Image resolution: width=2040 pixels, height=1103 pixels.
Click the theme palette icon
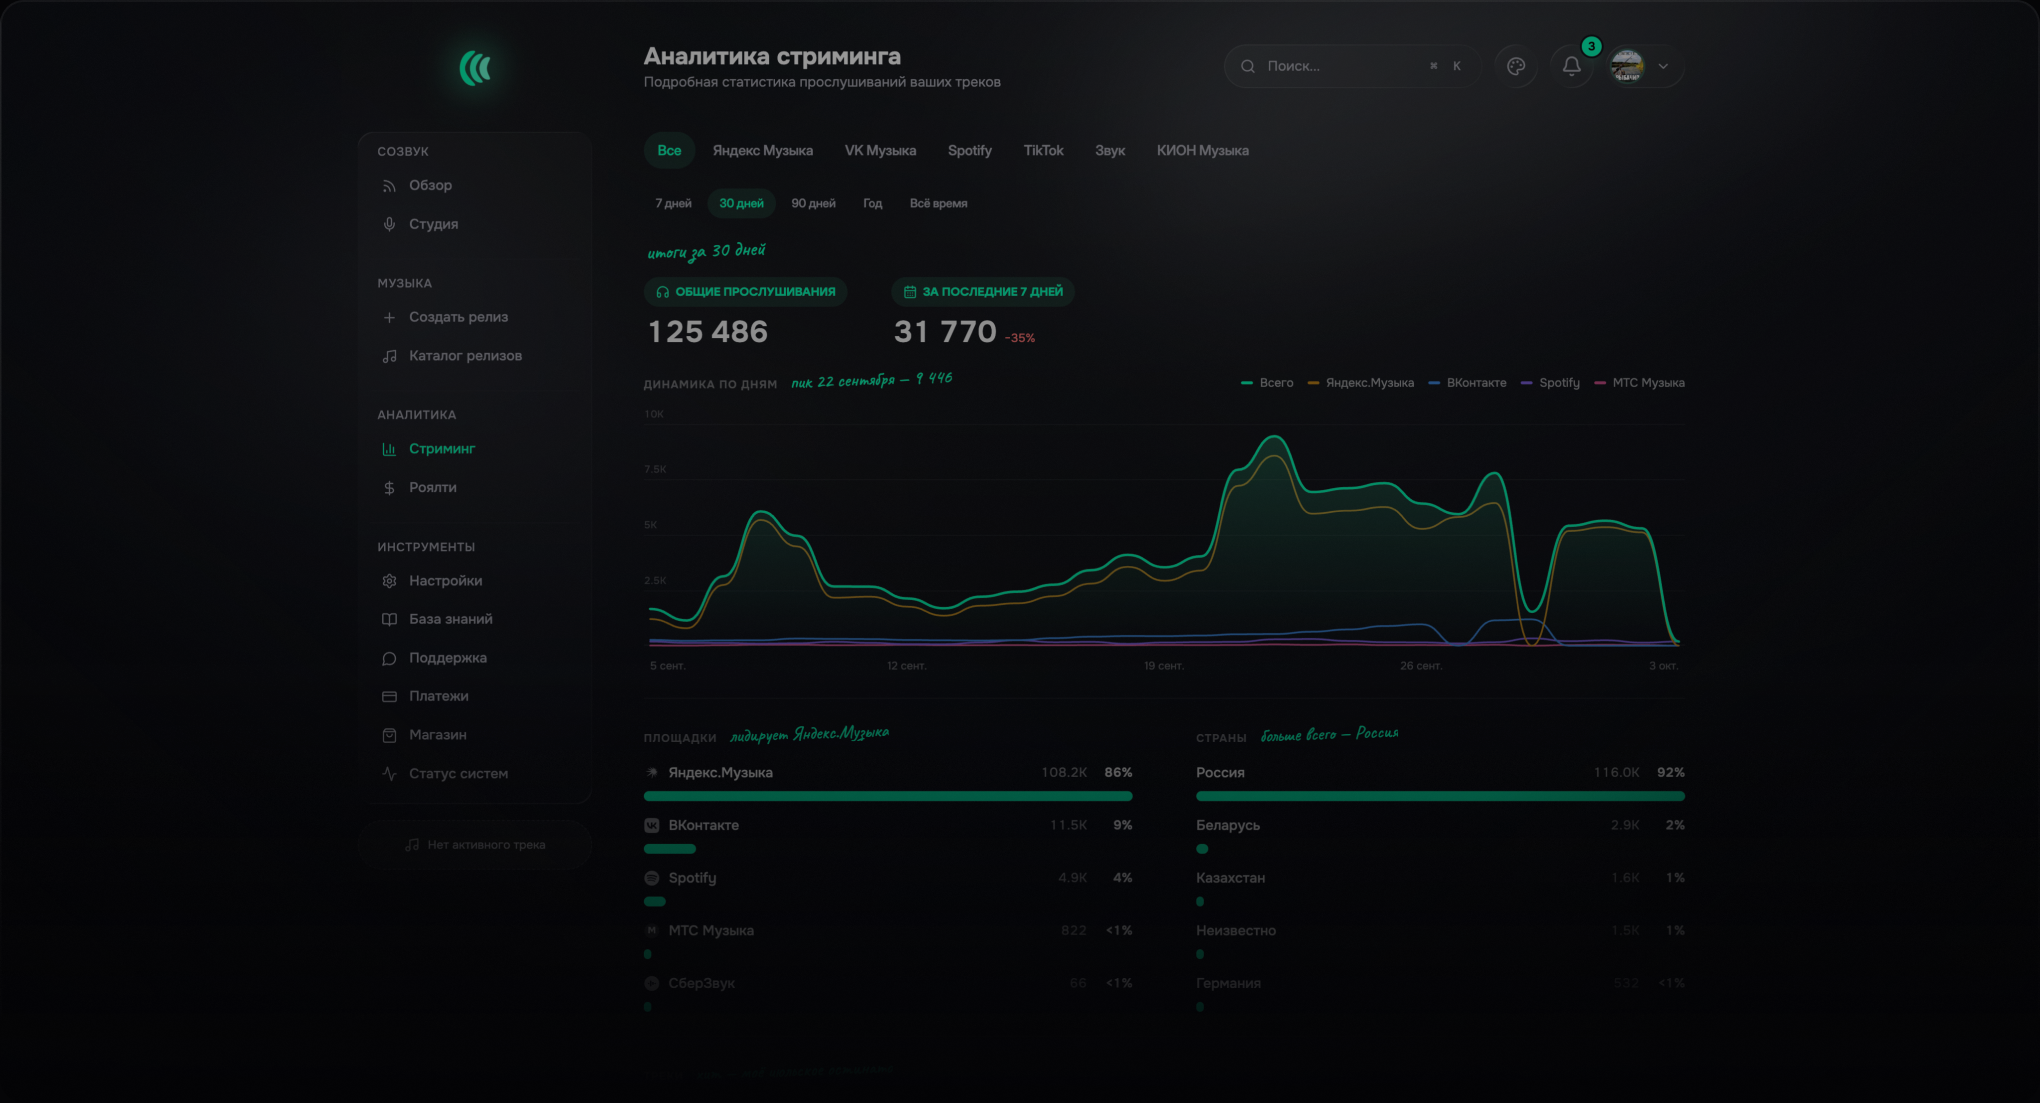pyautogui.click(x=1516, y=66)
